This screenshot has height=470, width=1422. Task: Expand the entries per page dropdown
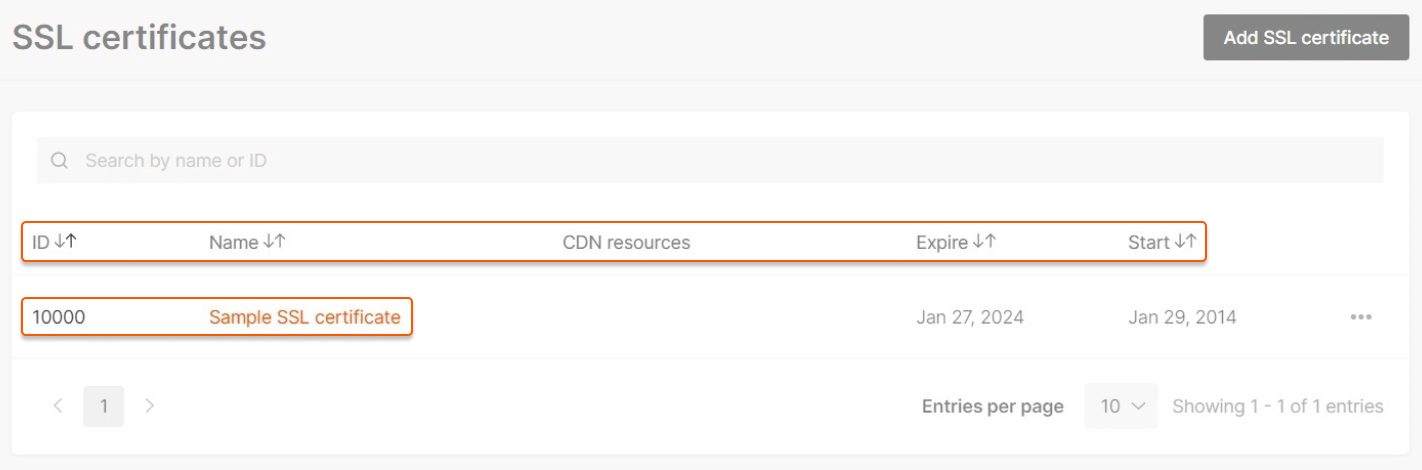point(1121,406)
